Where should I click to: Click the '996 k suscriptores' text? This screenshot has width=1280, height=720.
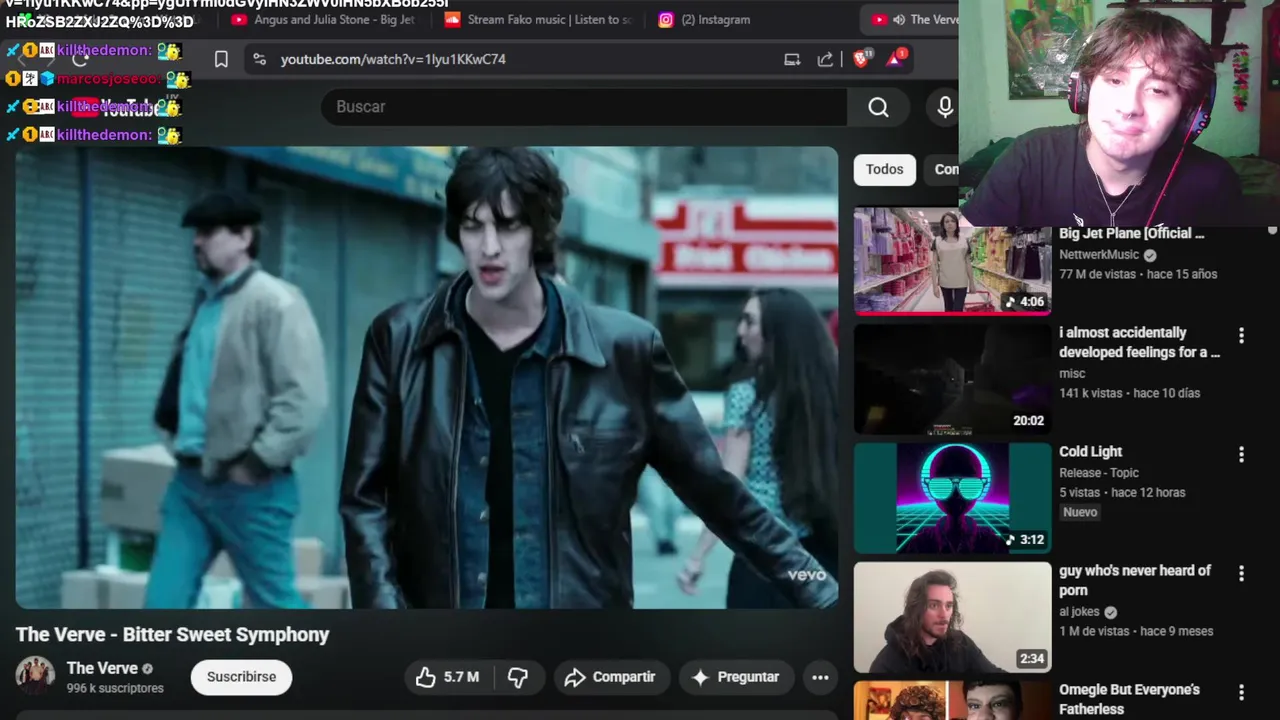pos(115,688)
